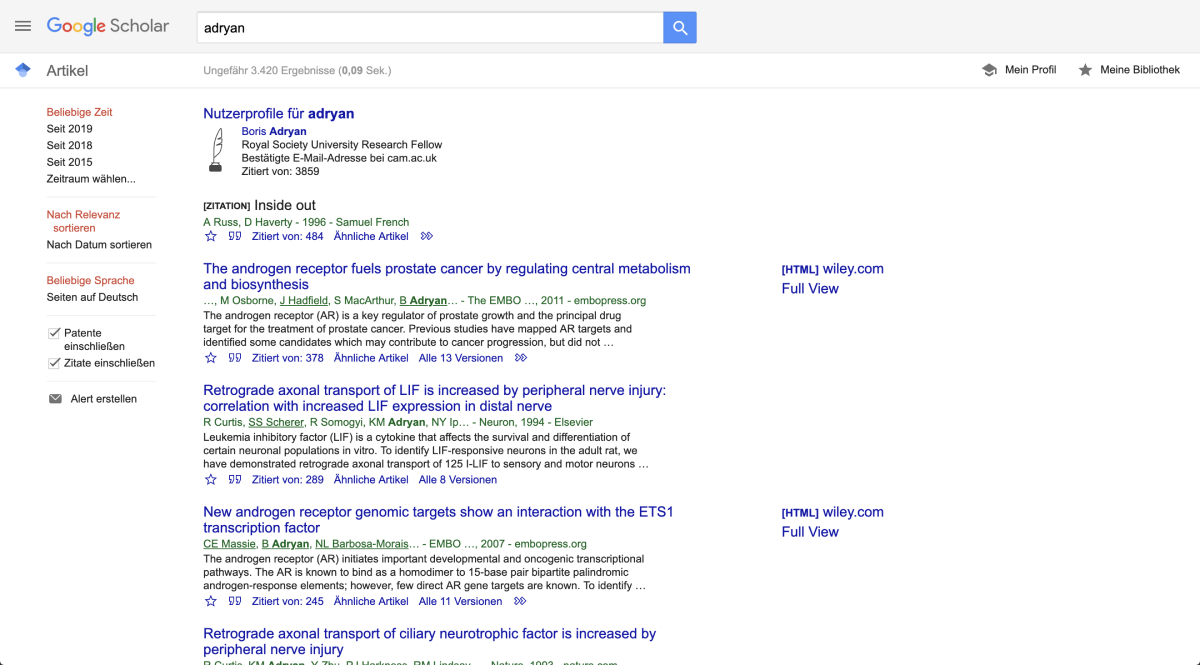Open 'Zeitraum wählen...' custom date range
This screenshot has height=665, width=1200.
(91, 179)
